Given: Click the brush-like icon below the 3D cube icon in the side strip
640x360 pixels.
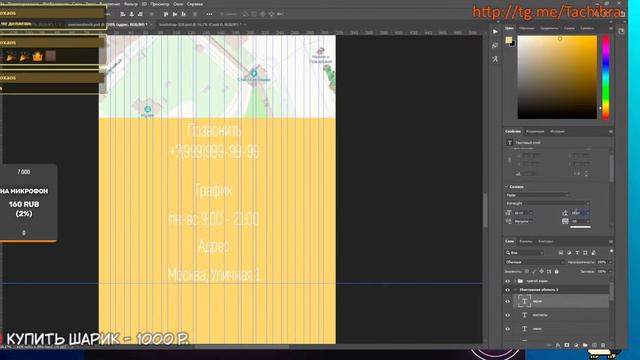Looking at the screenshot, I should pyautogui.click(x=495, y=59).
